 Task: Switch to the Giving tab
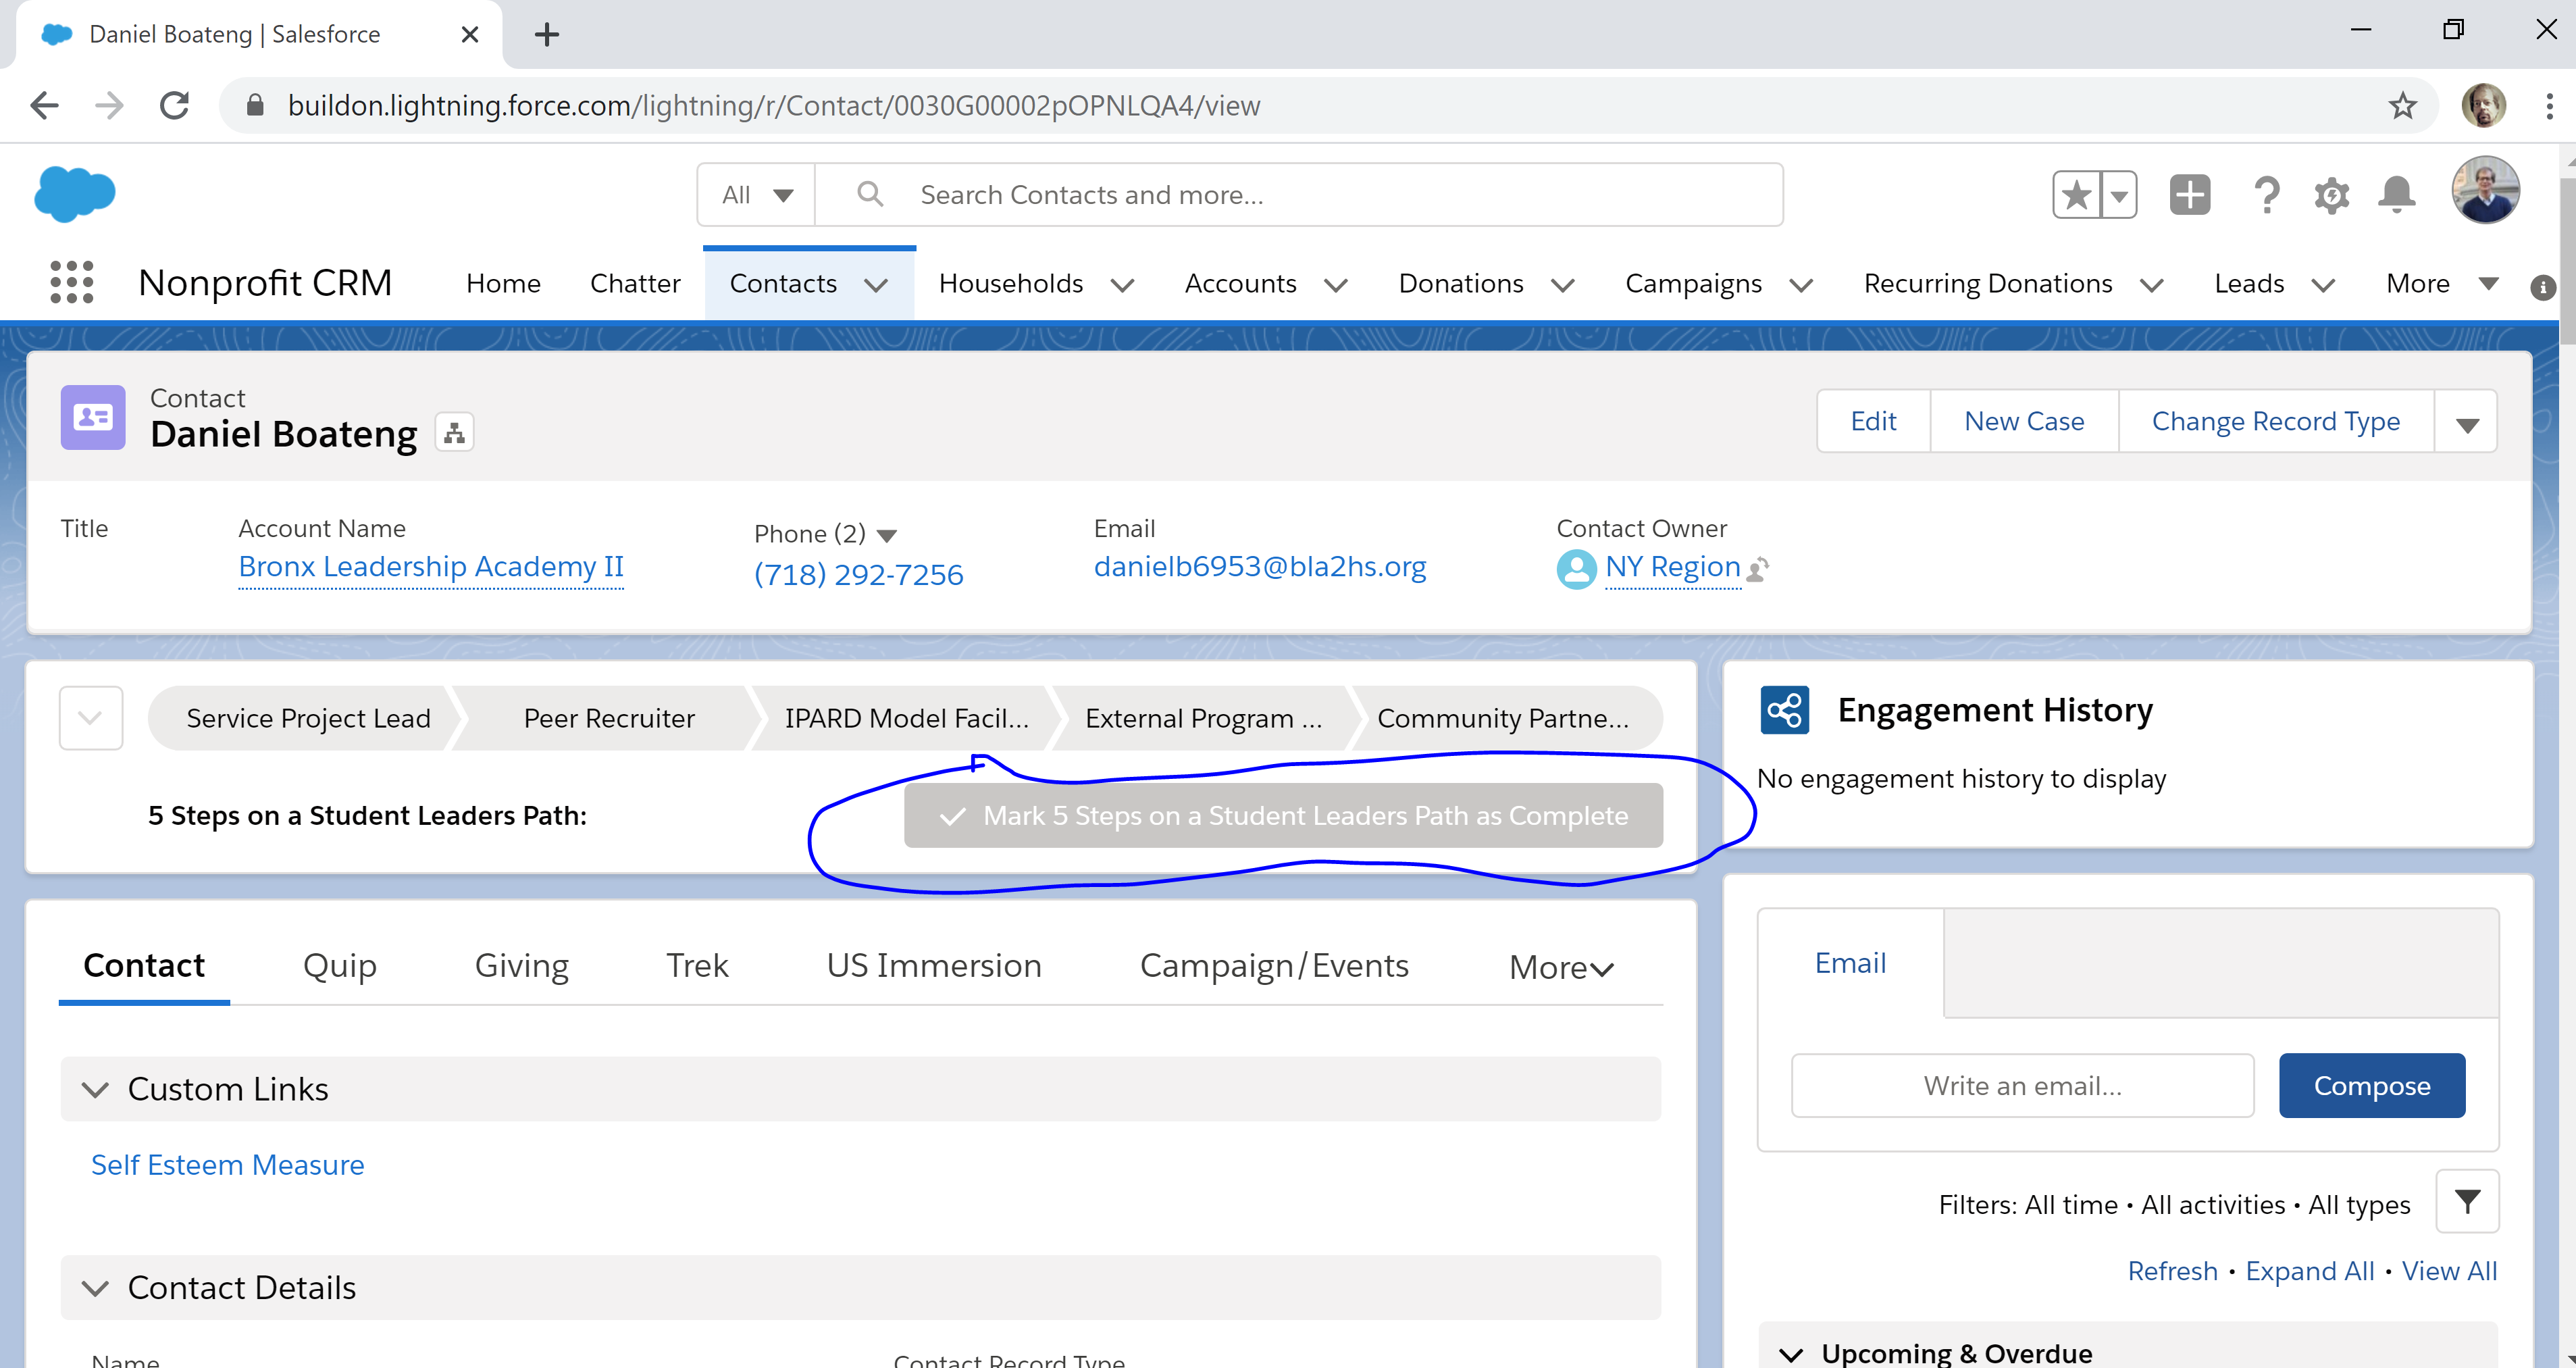(x=521, y=965)
